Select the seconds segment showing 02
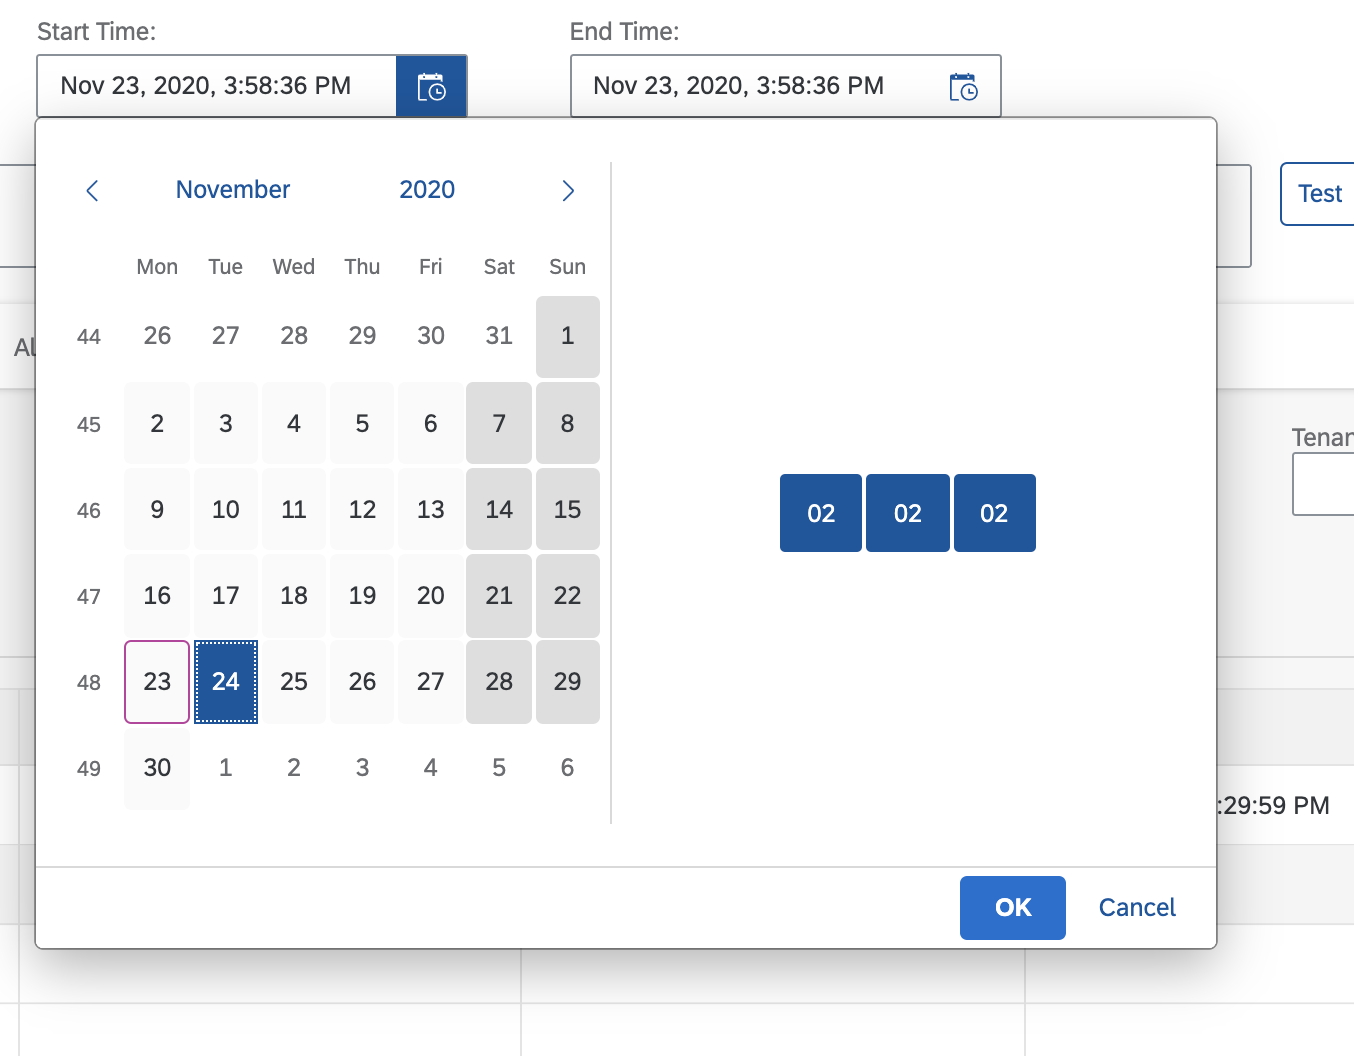The image size is (1354, 1056). coord(994,513)
